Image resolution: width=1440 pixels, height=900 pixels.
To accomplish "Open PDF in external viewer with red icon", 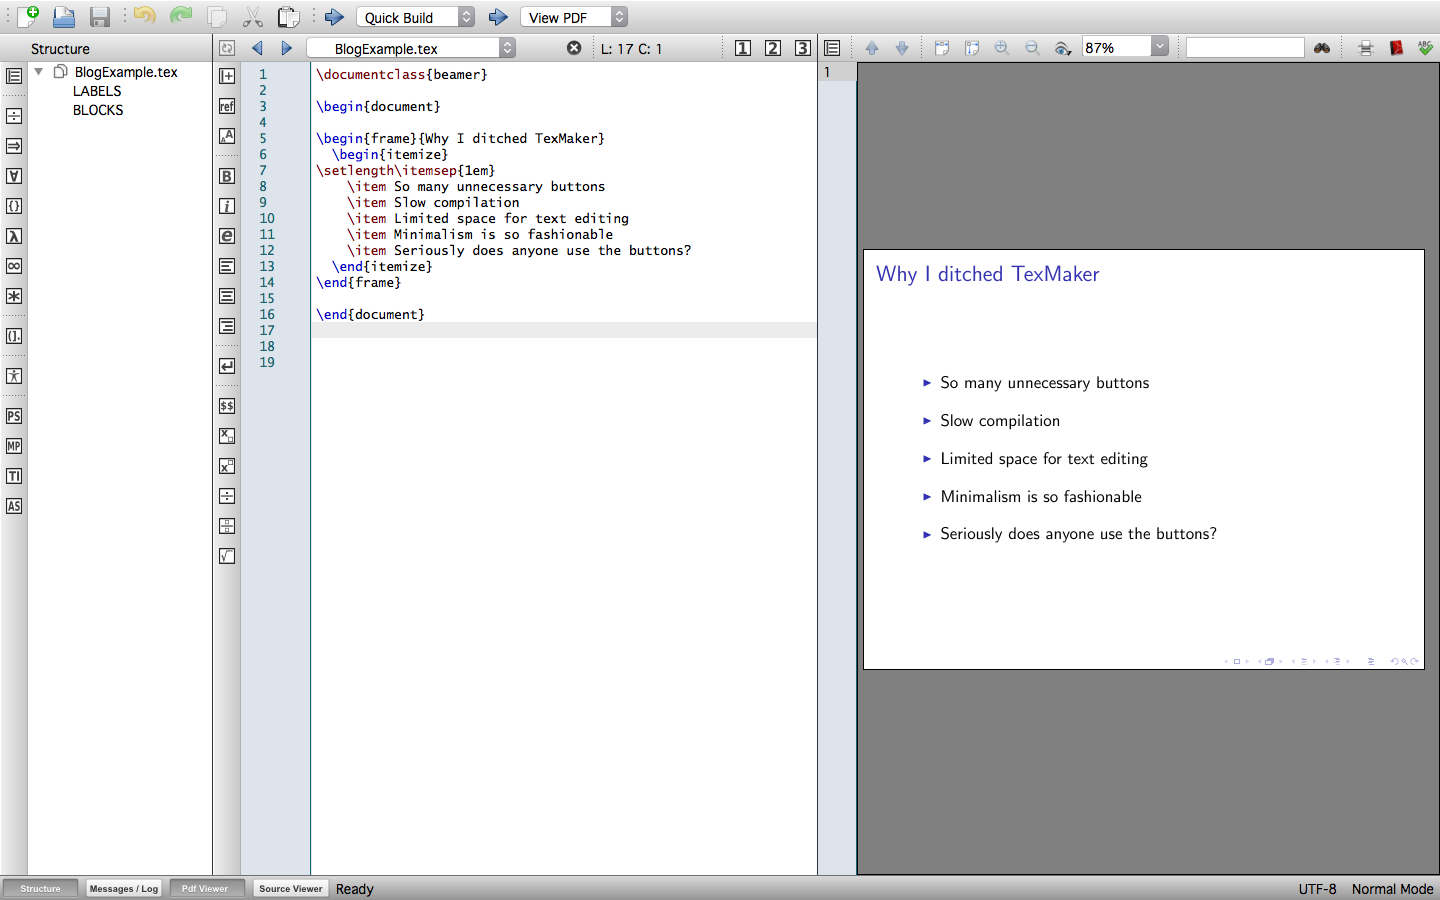I will 1396,48.
